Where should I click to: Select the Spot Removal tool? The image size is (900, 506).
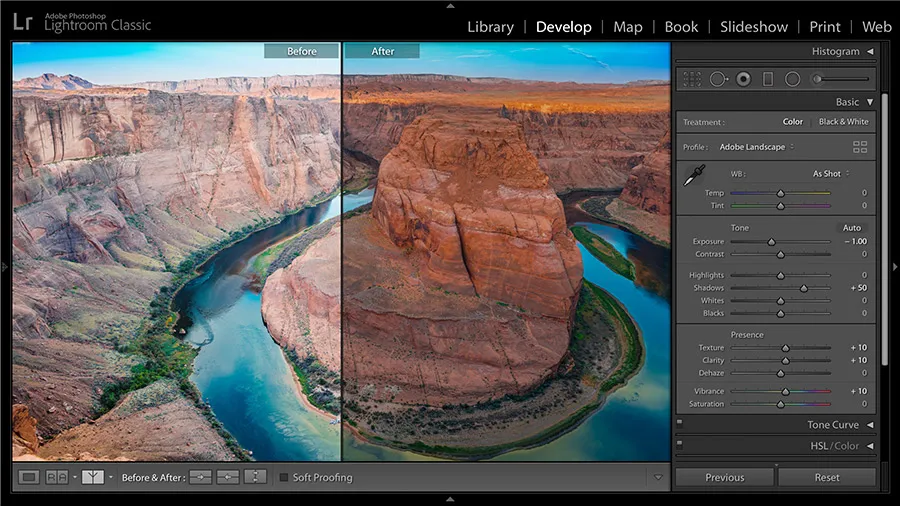[718, 79]
